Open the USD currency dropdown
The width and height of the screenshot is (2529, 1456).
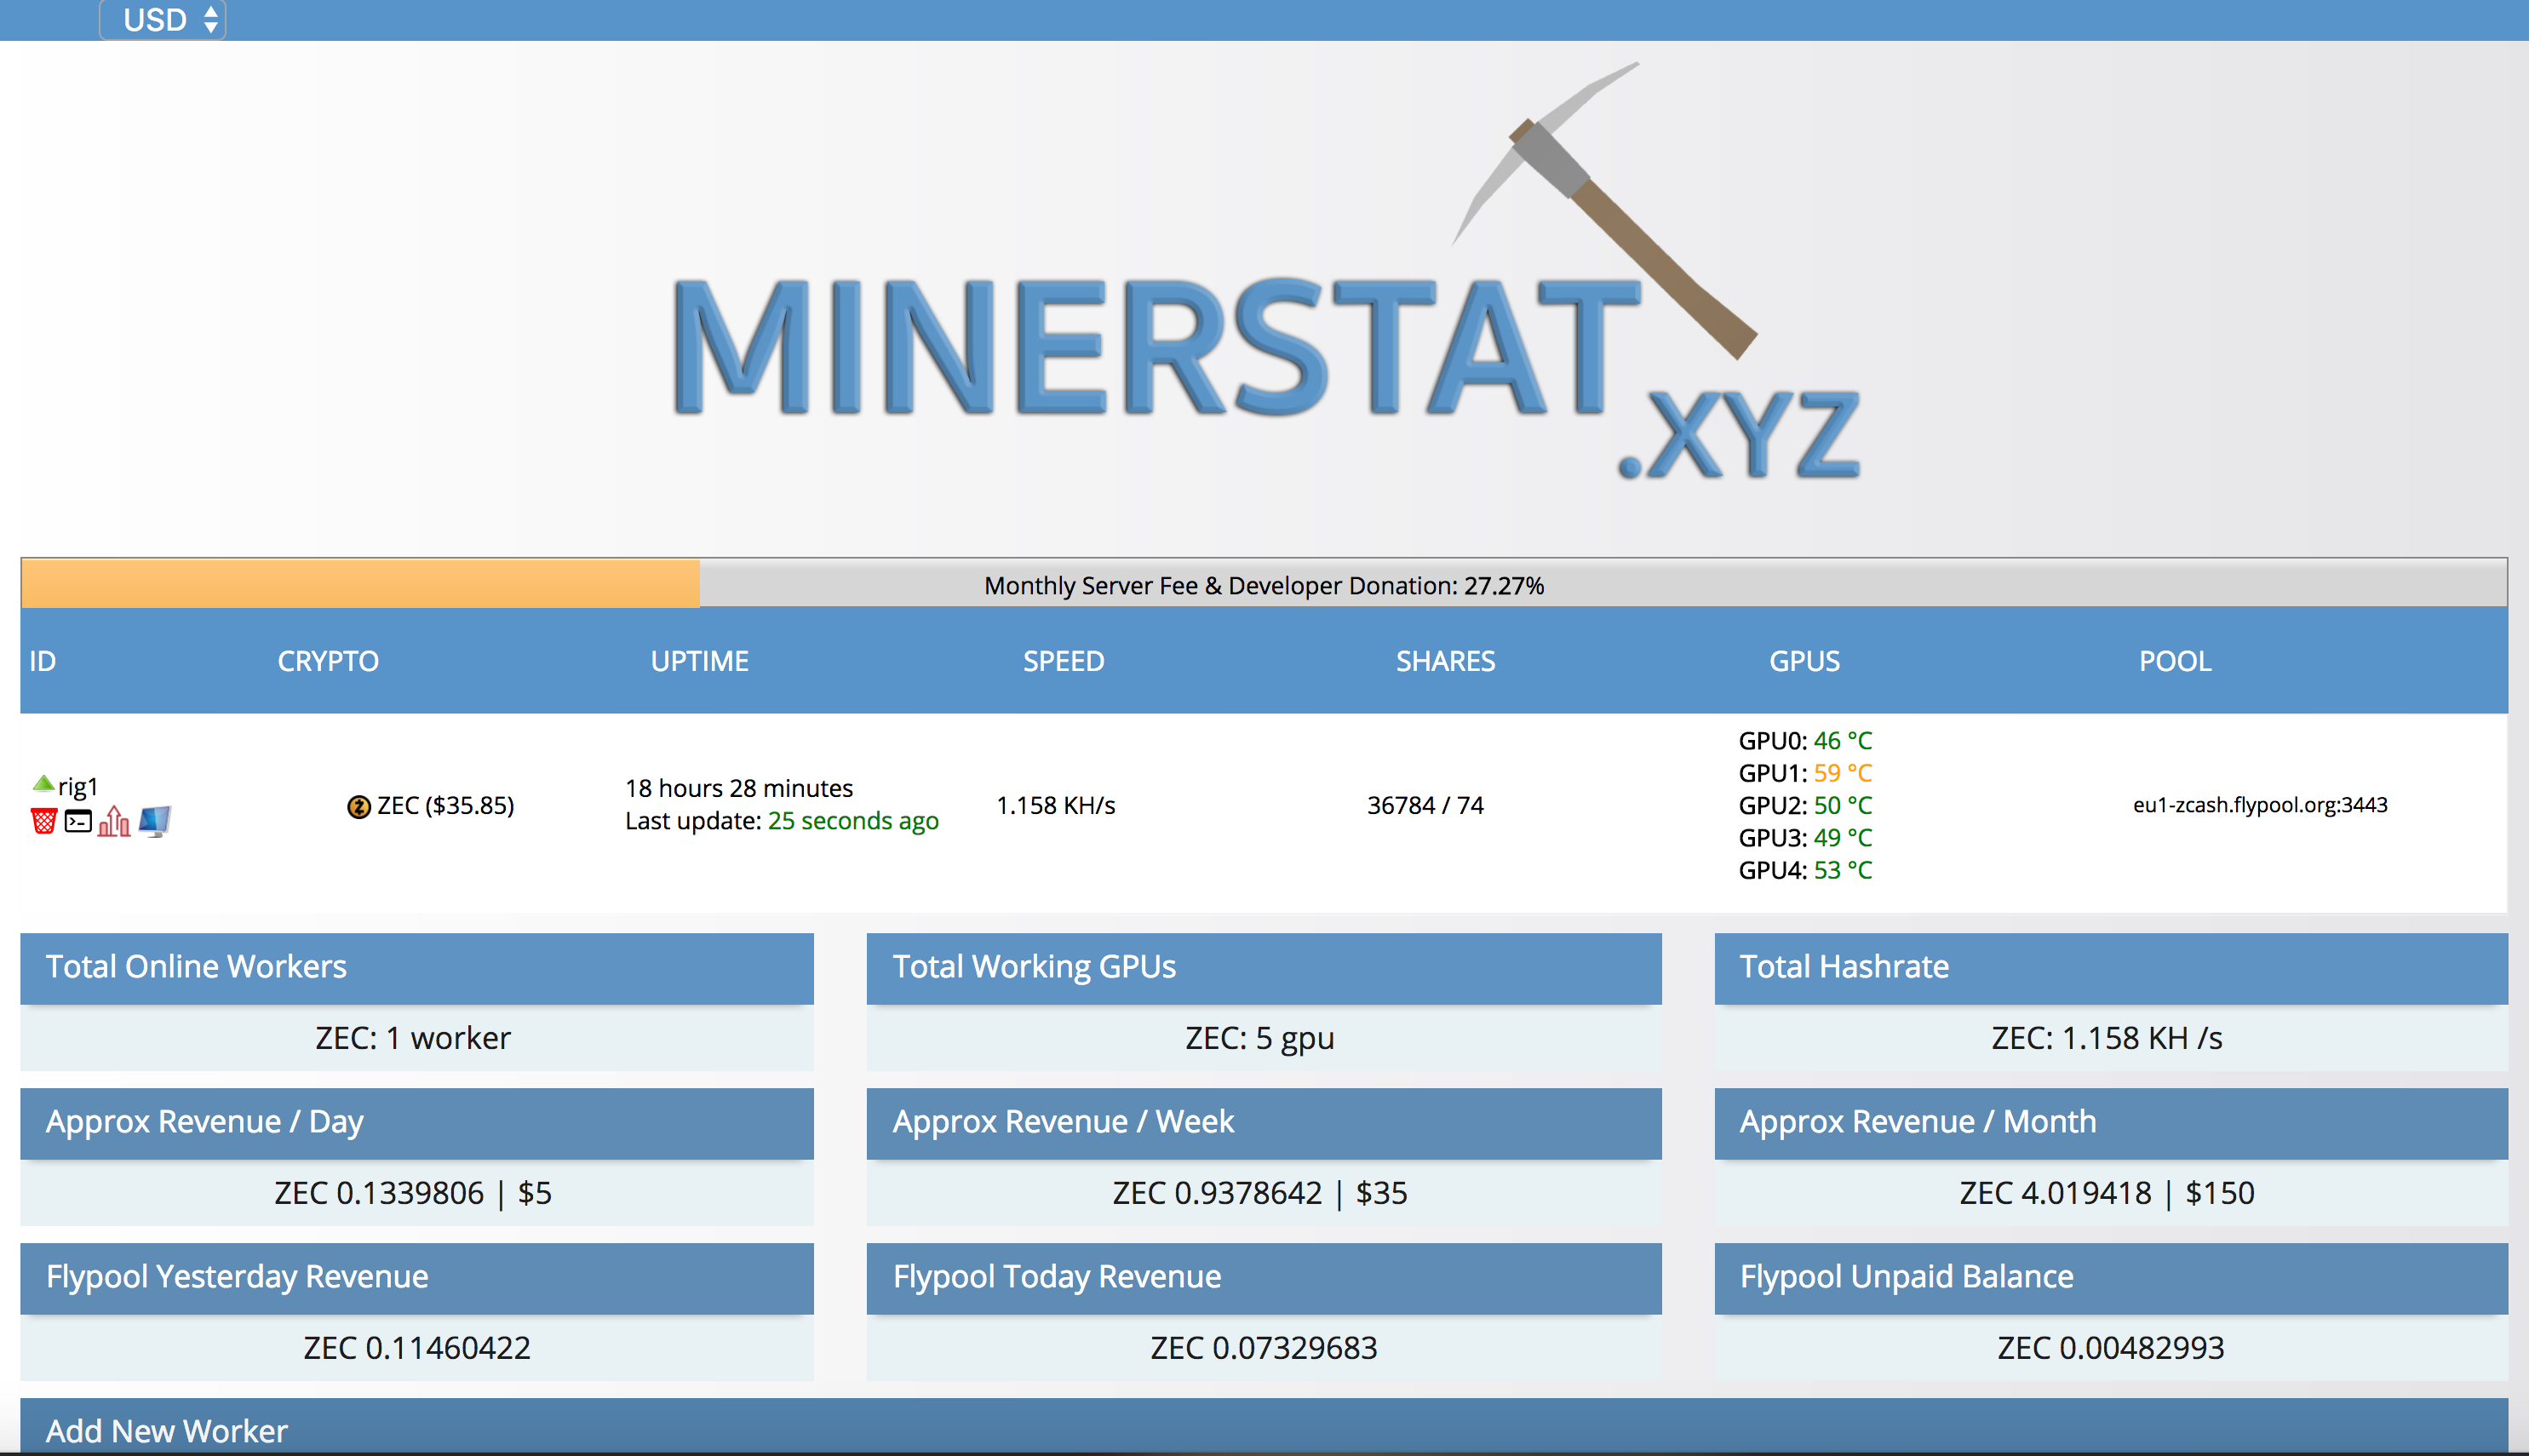tap(163, 20)
